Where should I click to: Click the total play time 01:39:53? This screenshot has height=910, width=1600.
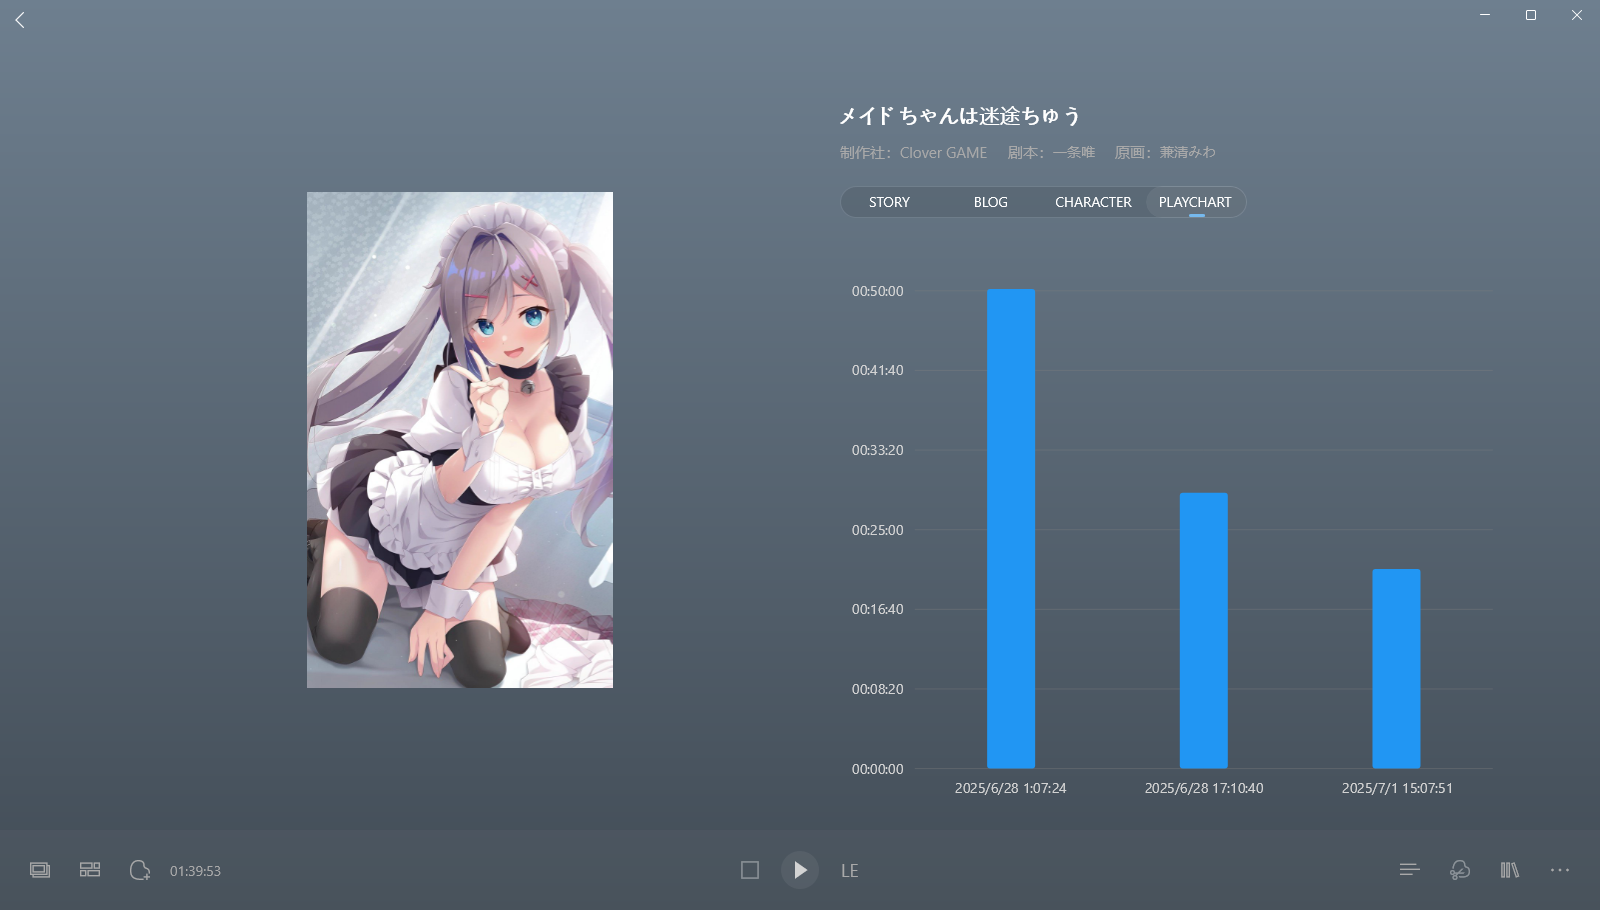pos(195,871)
